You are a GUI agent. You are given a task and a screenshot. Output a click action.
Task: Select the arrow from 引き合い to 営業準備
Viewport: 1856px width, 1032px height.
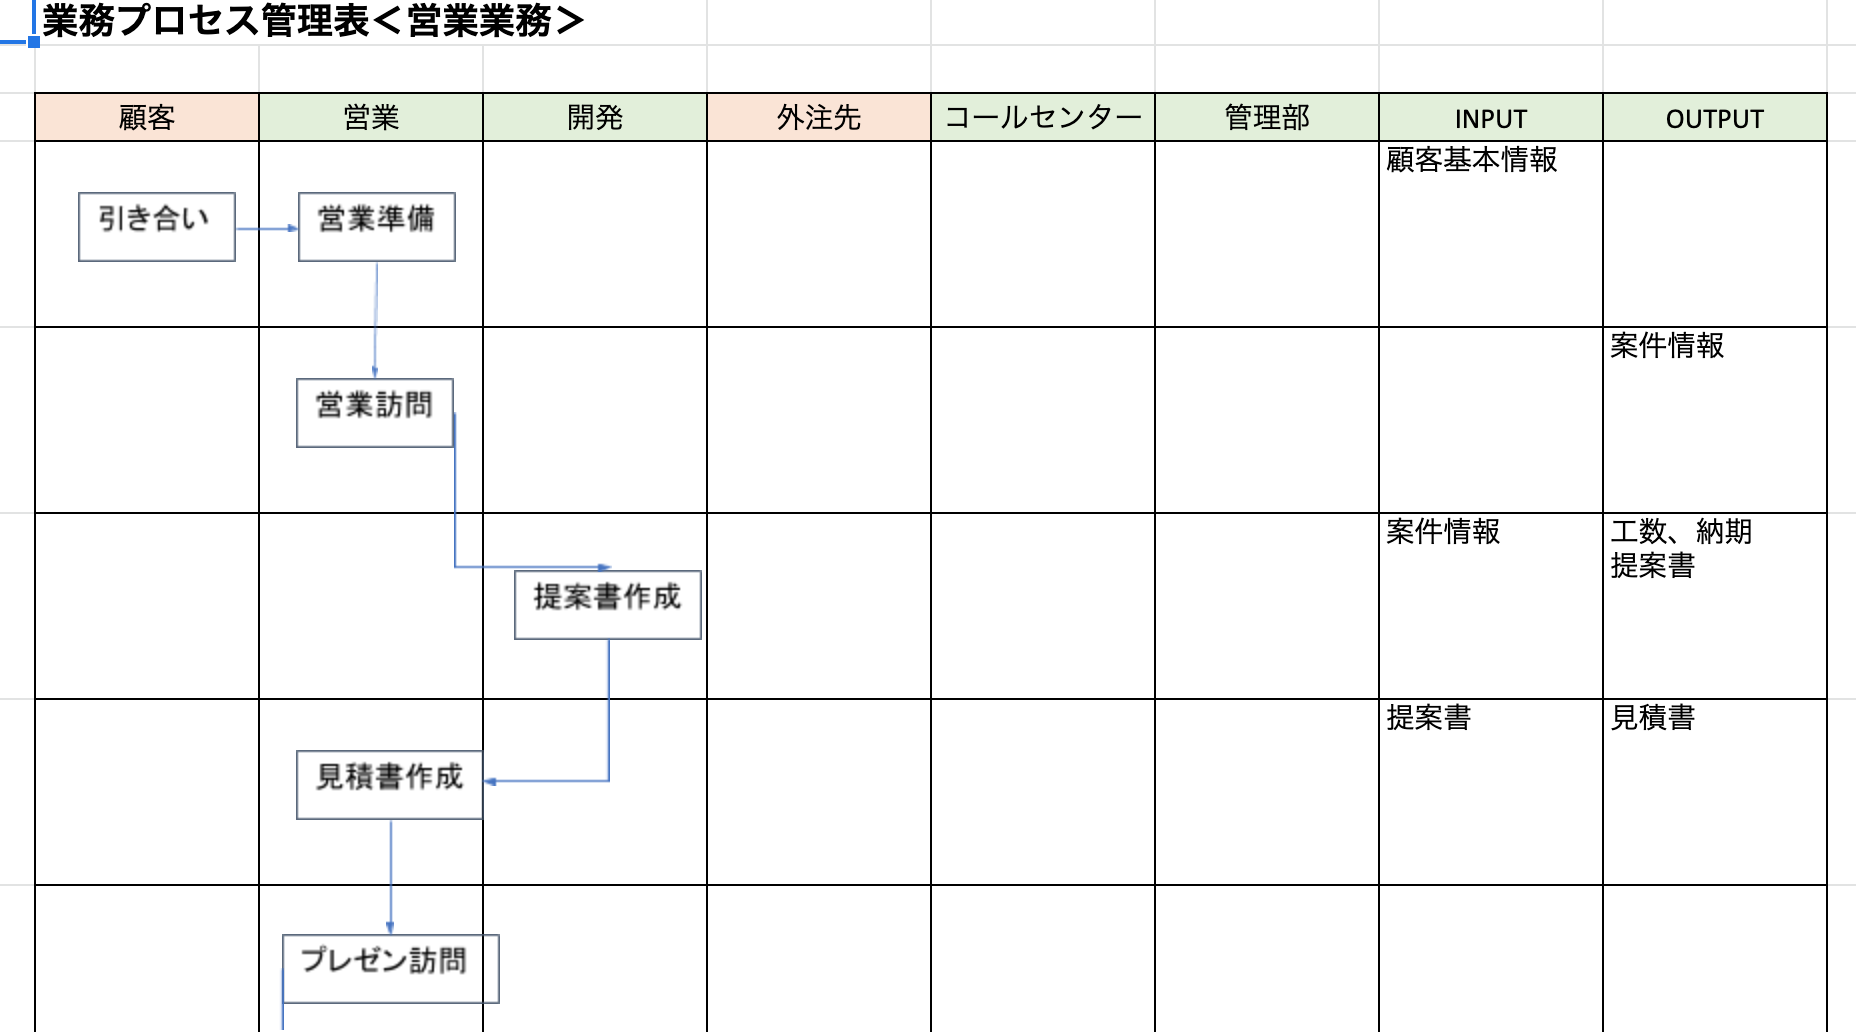(267, 228)
